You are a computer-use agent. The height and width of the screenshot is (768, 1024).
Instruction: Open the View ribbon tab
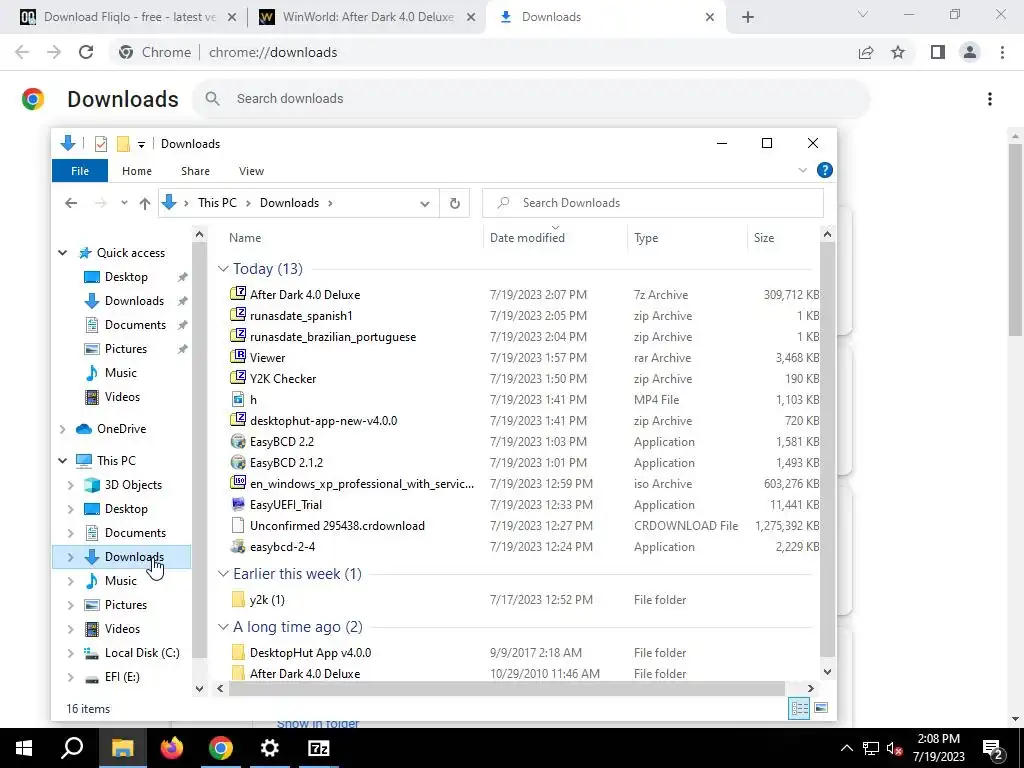tap(251, 171)
